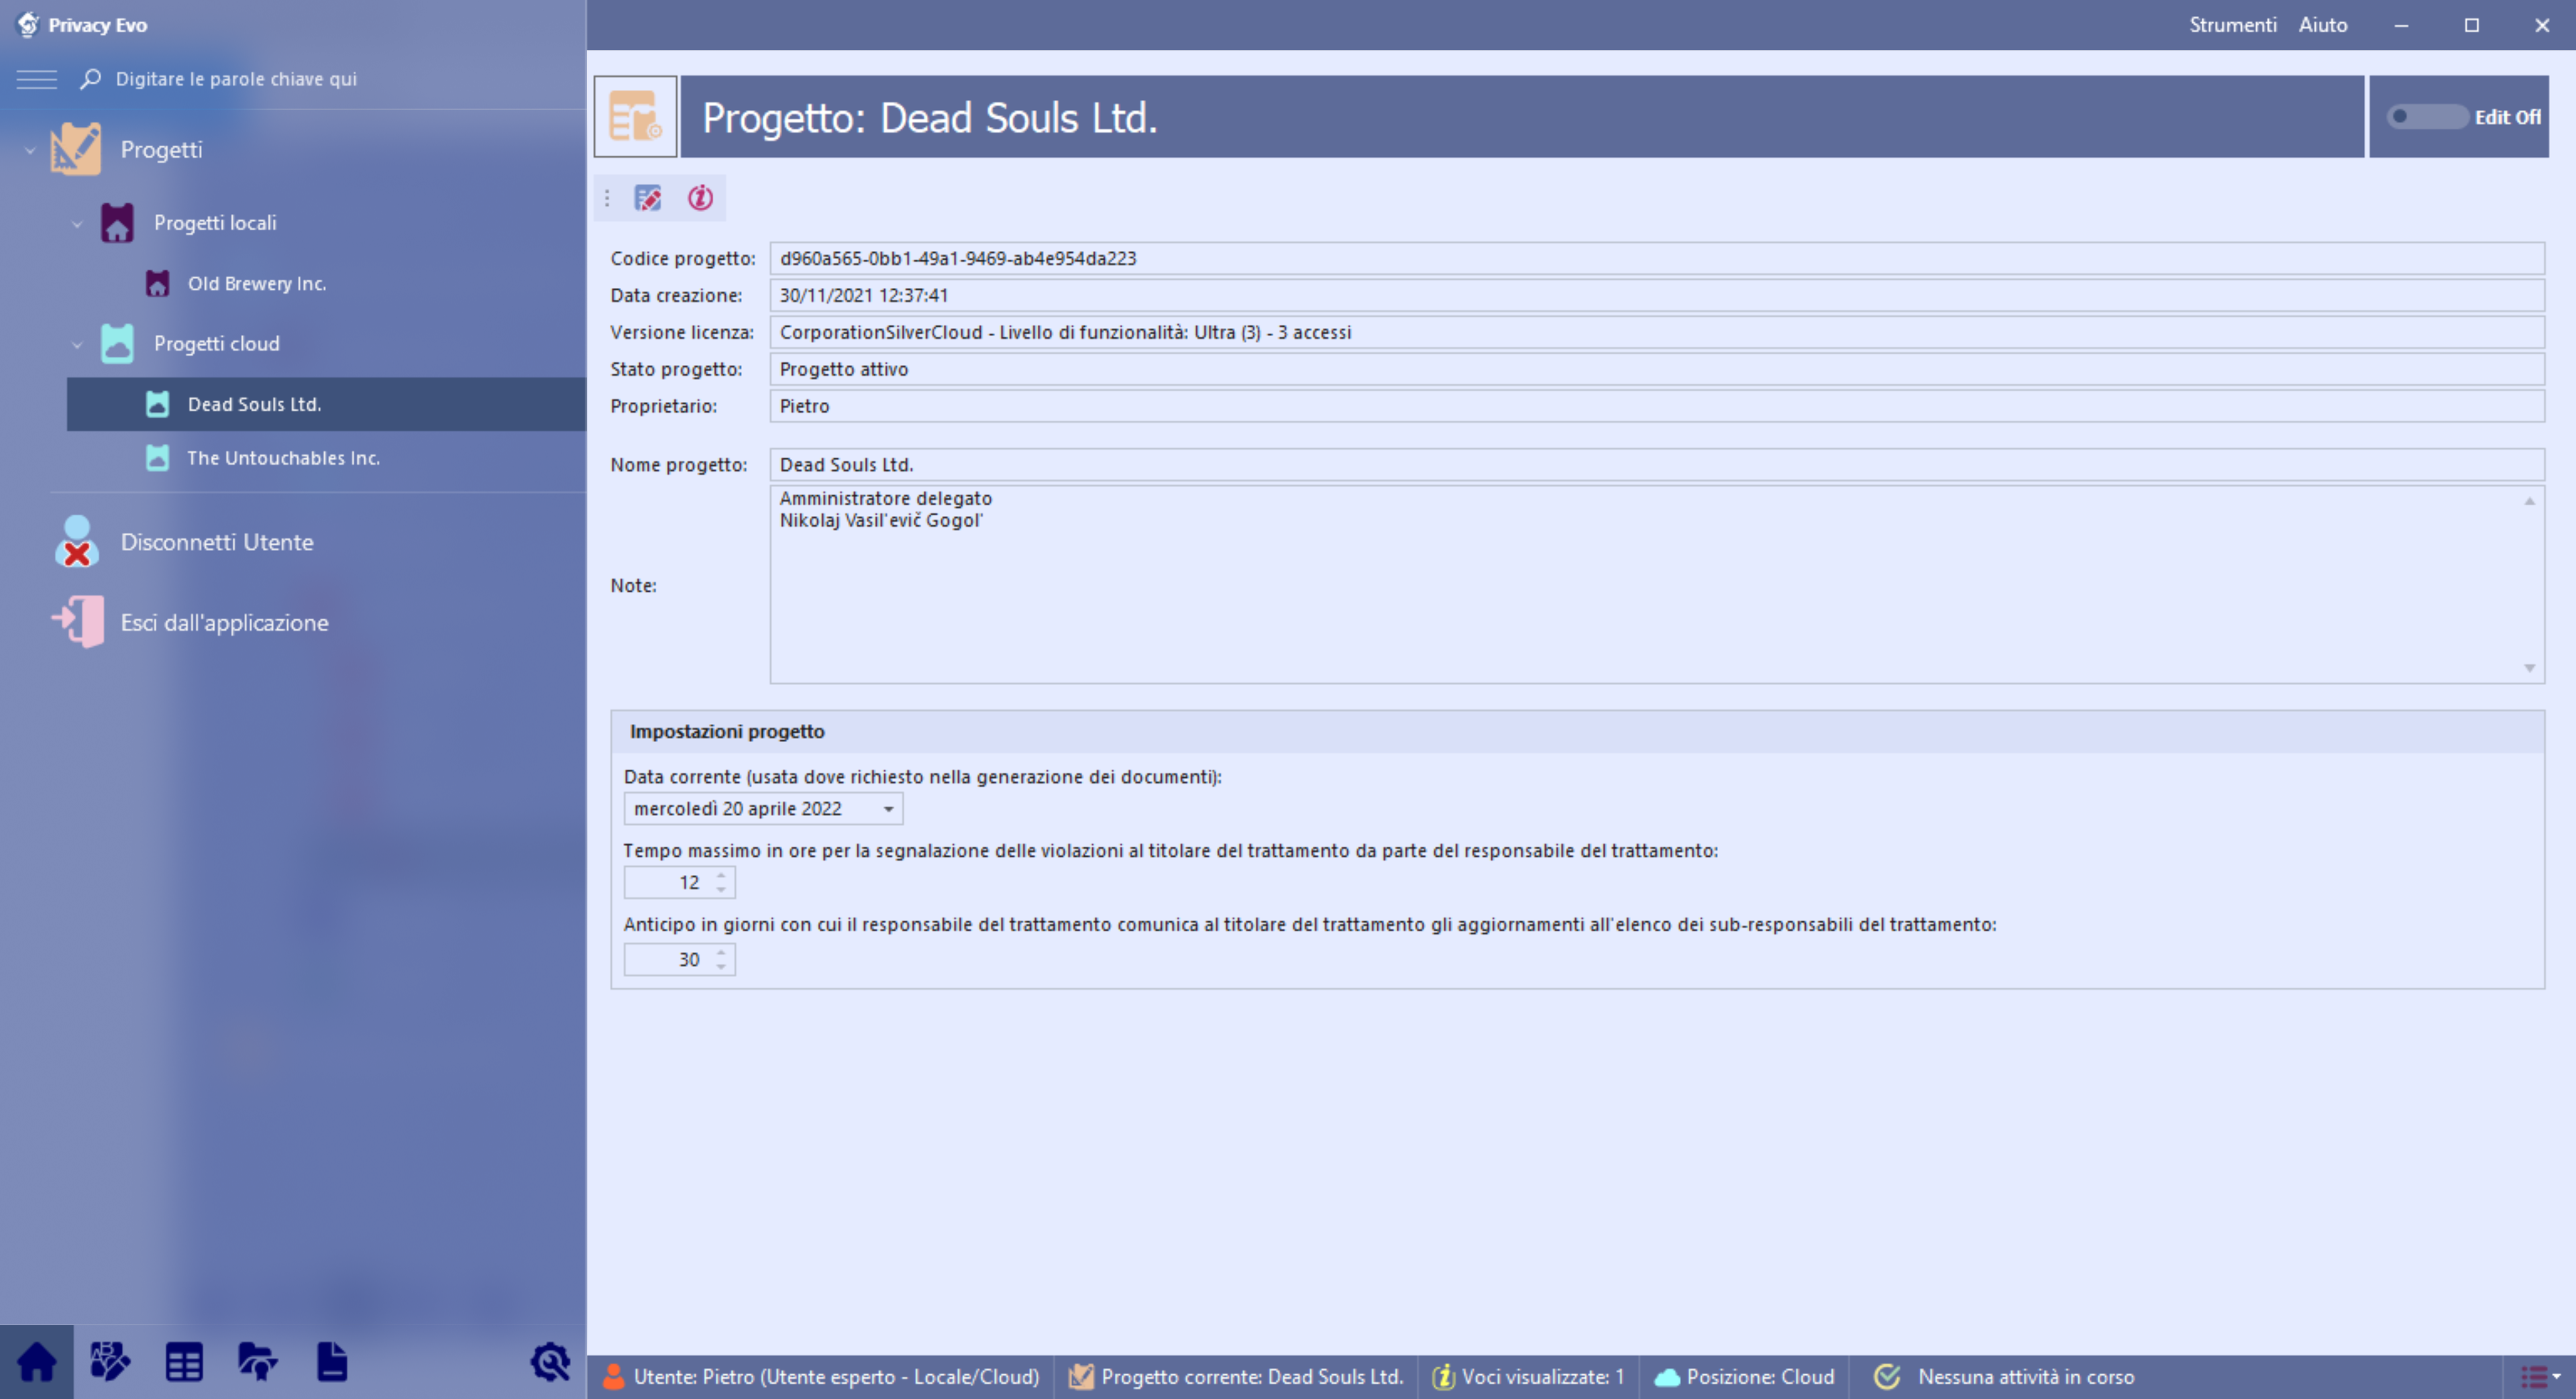Go to the Home view in bottom bar
This screenshot has height=1399, width=2576.
[x=37, y=1362]
